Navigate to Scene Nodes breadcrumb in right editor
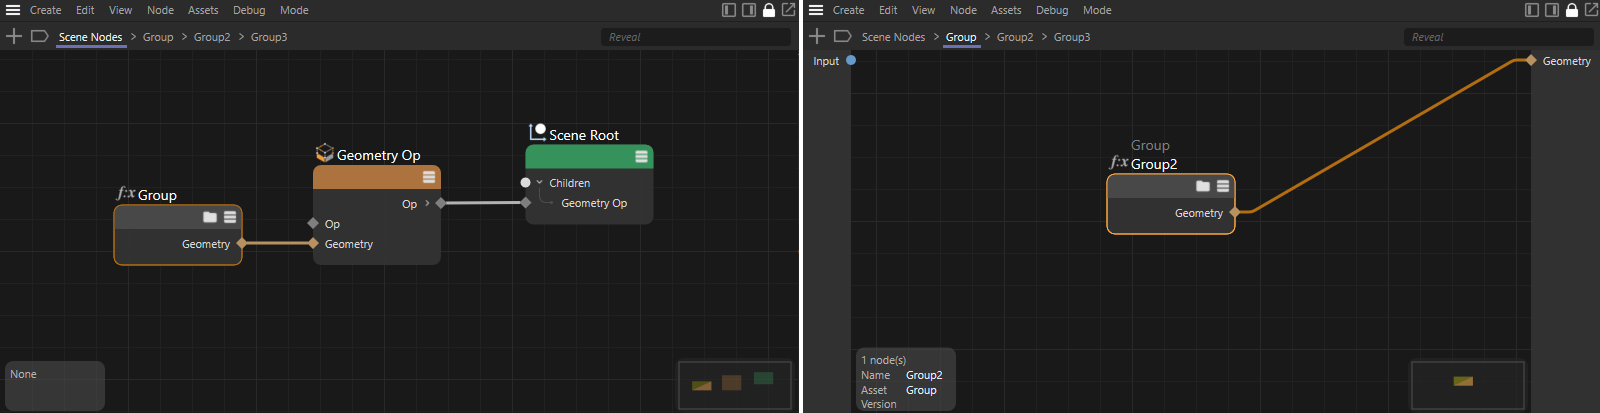The image size is (1600, 413). (893, 37)
